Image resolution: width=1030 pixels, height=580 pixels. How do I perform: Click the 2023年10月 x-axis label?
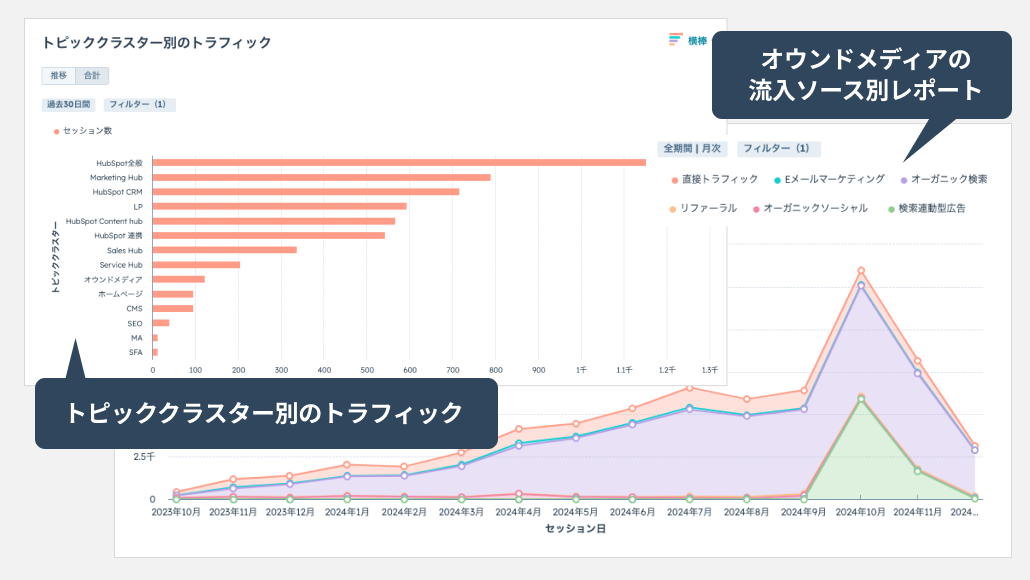tap(176, 512)
